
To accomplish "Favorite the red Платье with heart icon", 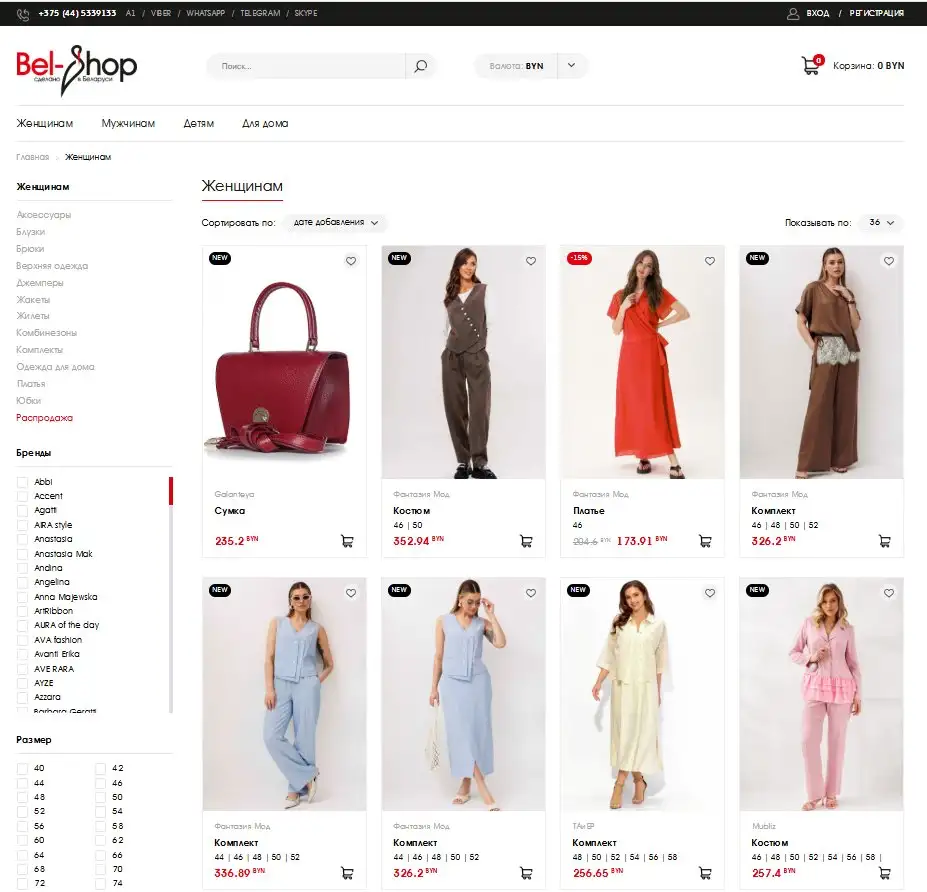I will point(710,261).
